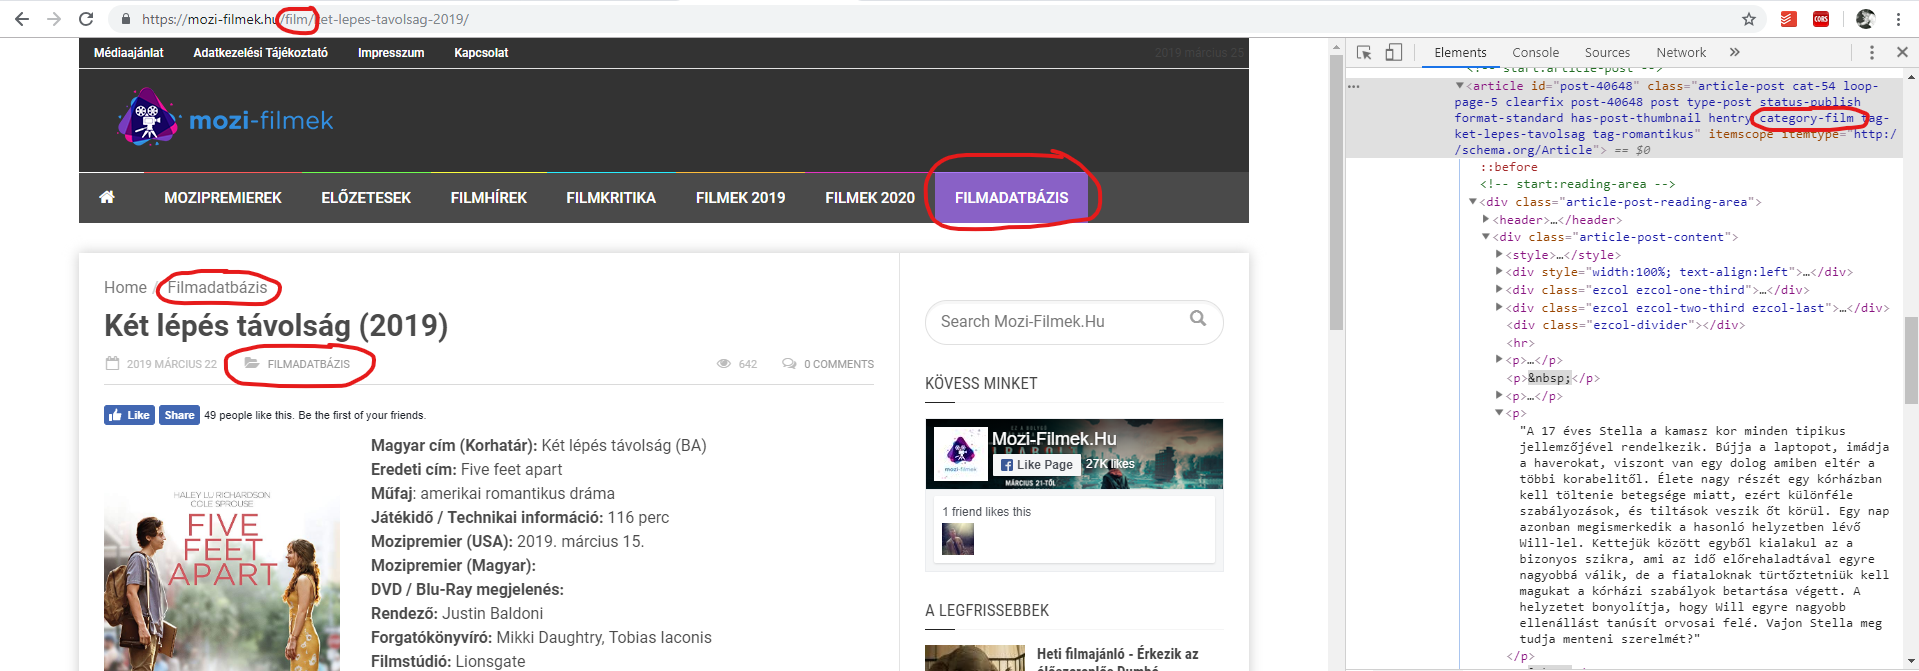Click the Kapcsolat link

[x=481, y=53]
